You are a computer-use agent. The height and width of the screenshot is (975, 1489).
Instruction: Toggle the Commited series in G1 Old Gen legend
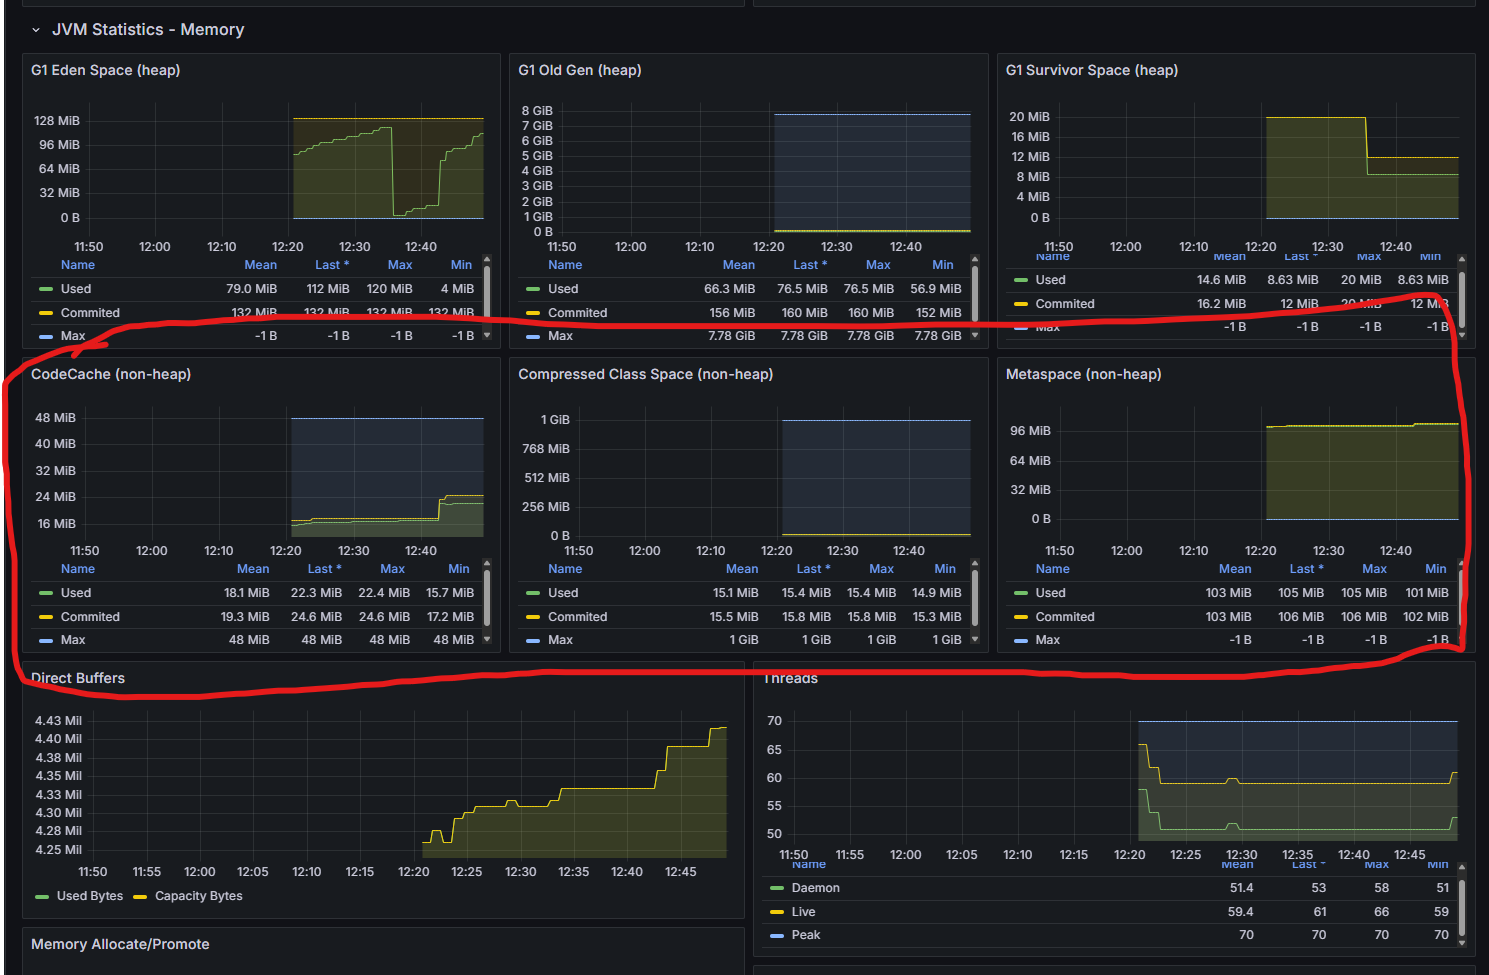tap(578, 313)
